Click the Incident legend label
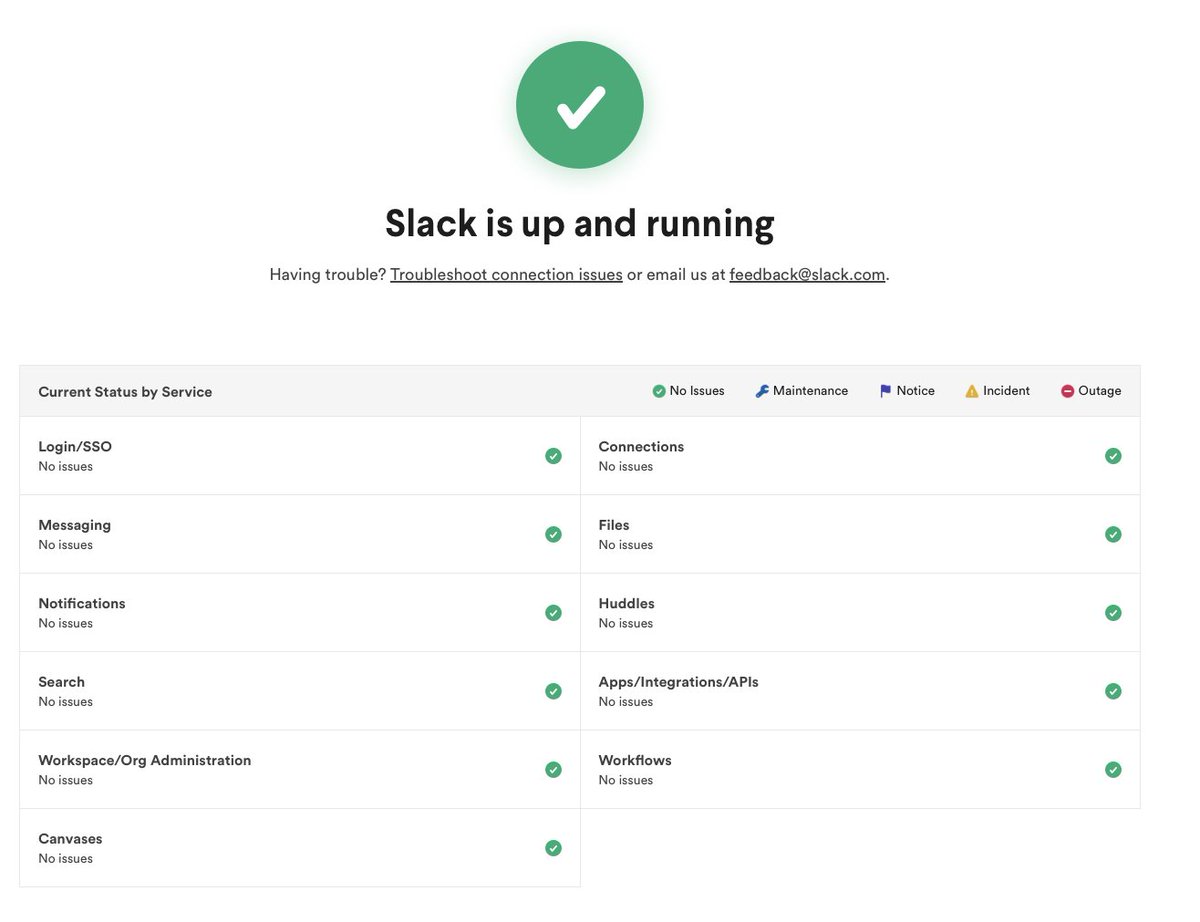The height and width of the screenshot is (922, 1200). pos(1006,391)
